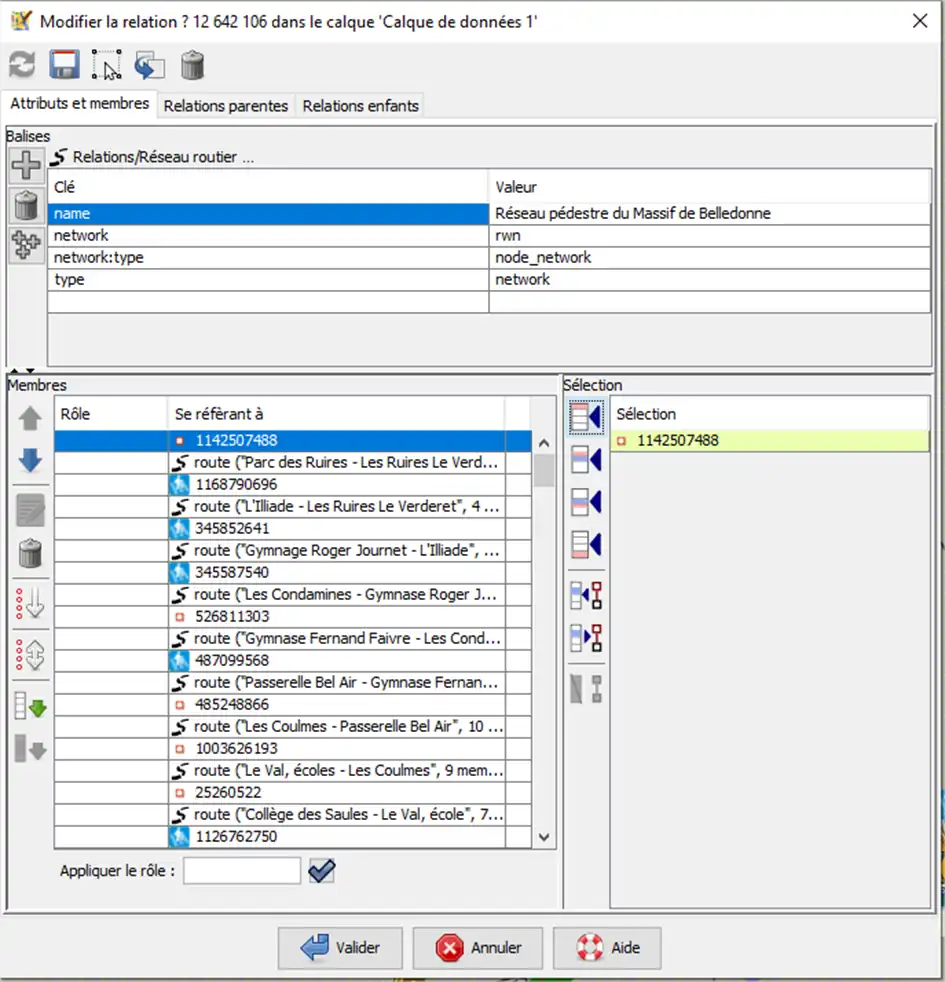Download all incomplete members with green arrow
Image resolution: width=945 pixels, height=982 pixels.
pos(30,707)
